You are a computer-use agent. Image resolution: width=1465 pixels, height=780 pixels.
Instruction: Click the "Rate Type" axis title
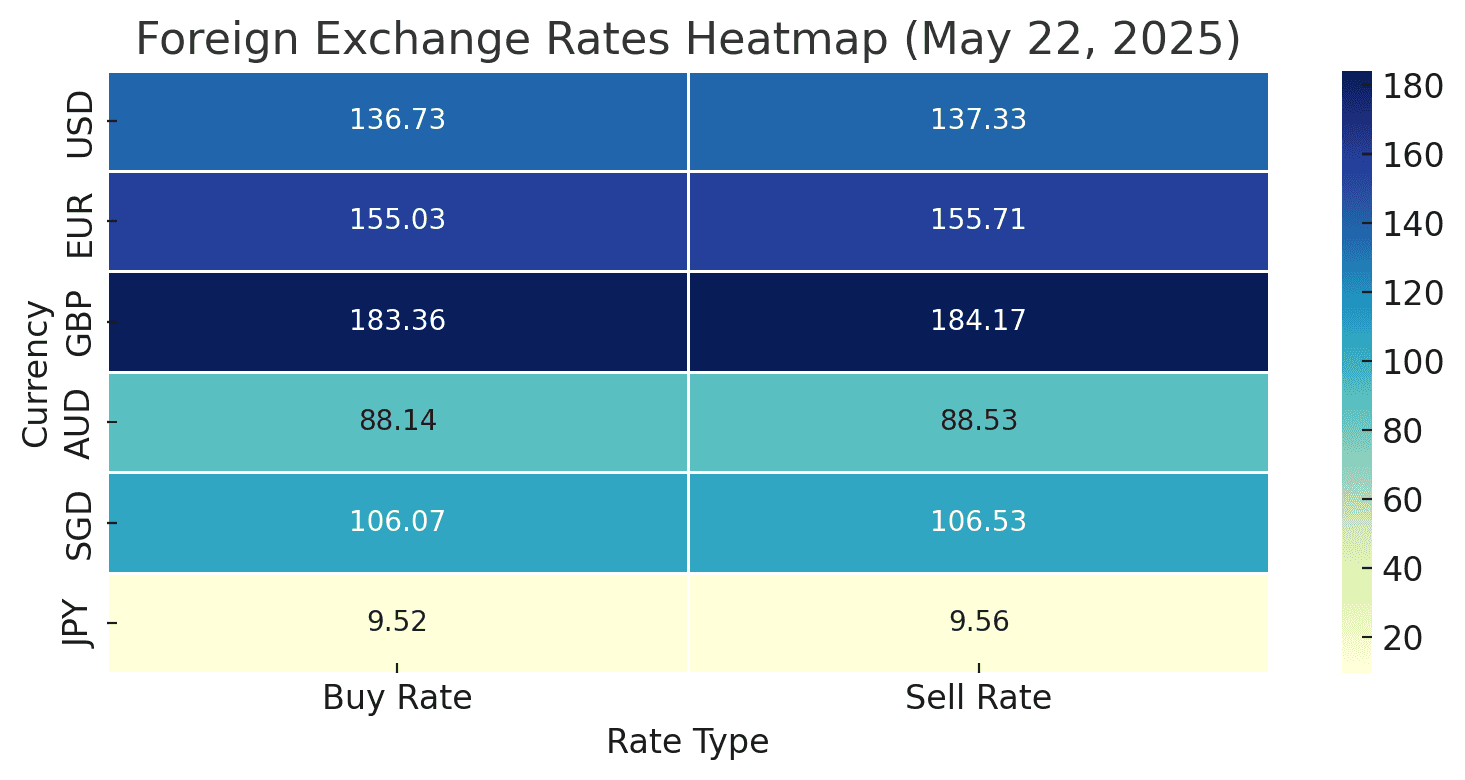[687, 742]
